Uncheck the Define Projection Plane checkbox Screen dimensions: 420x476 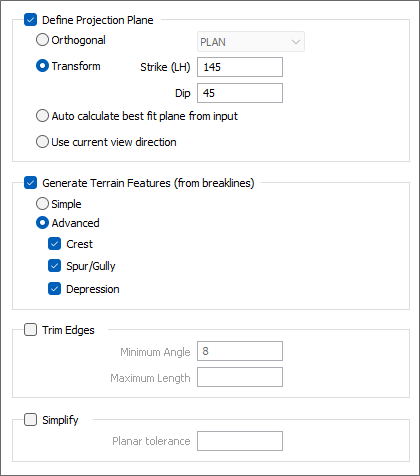[x=30, y=20]
